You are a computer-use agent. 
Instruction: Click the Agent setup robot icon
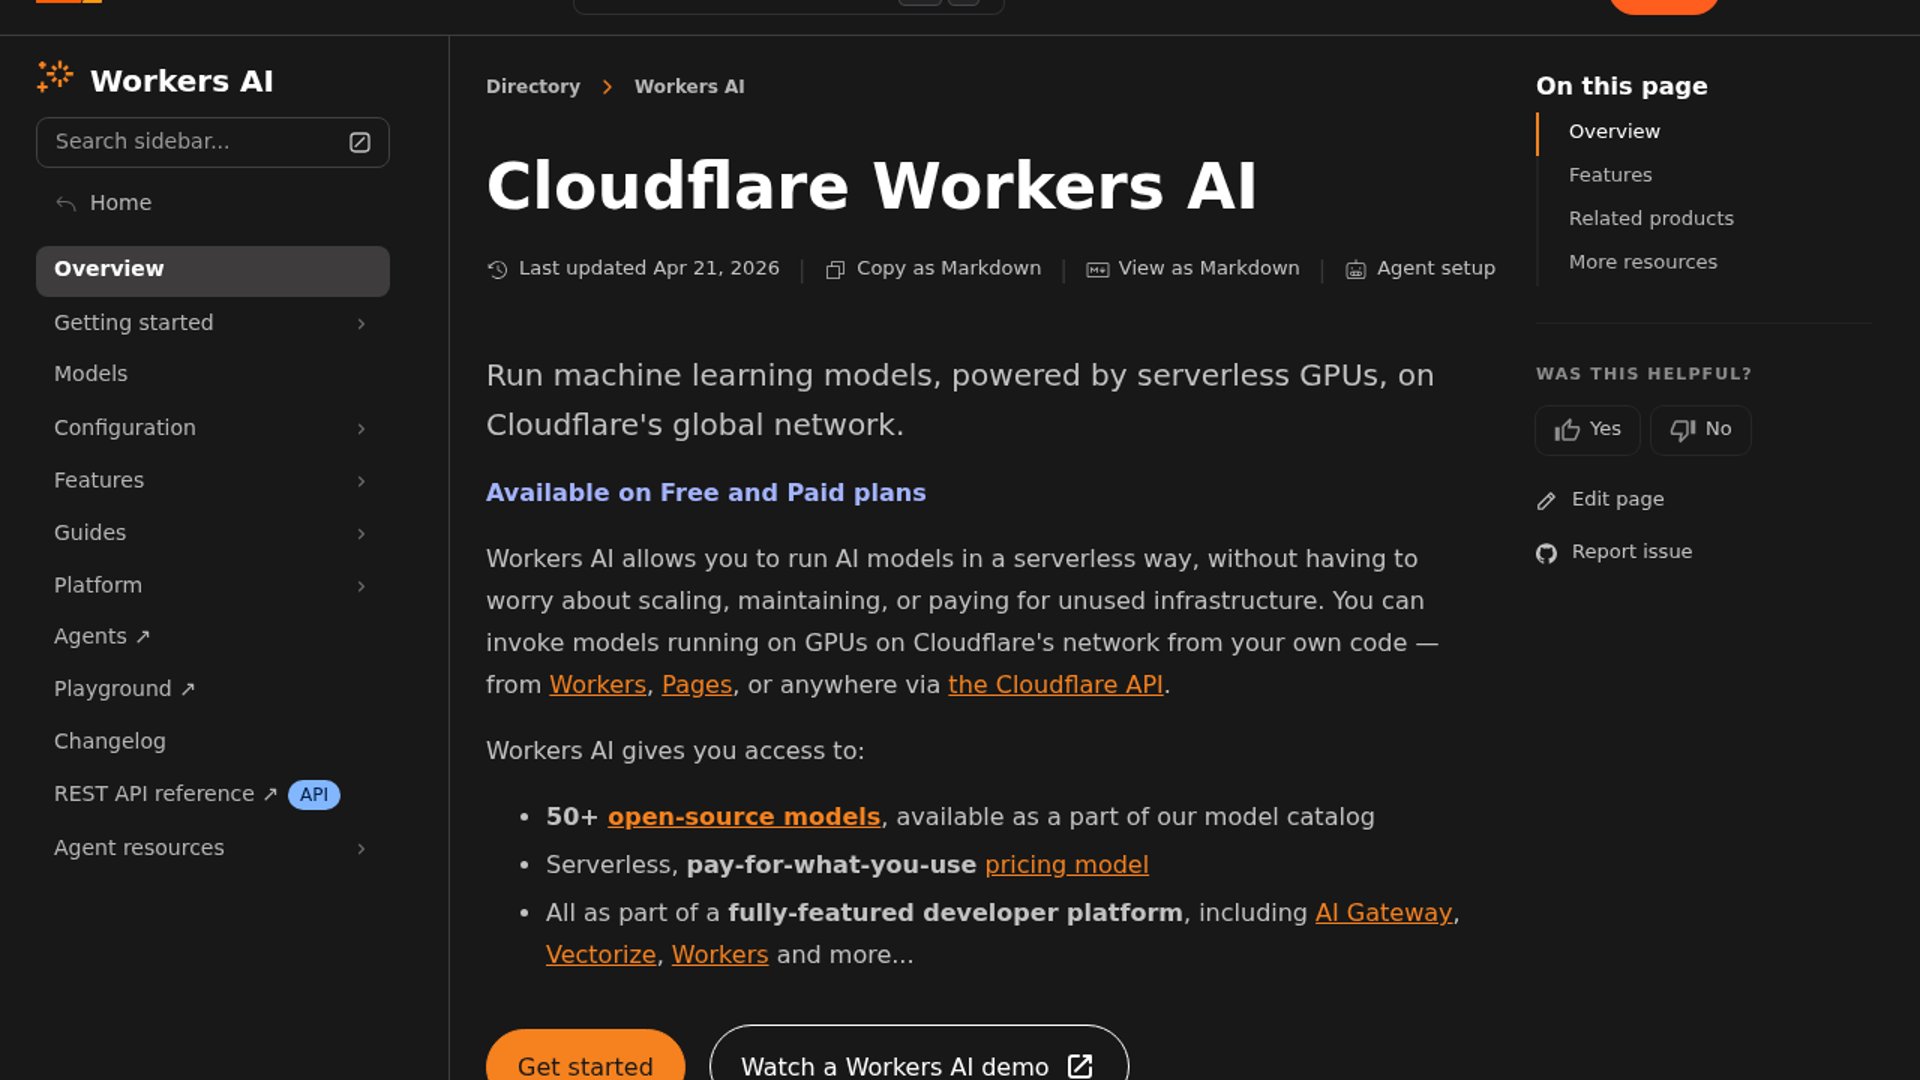coord(1355,270)
